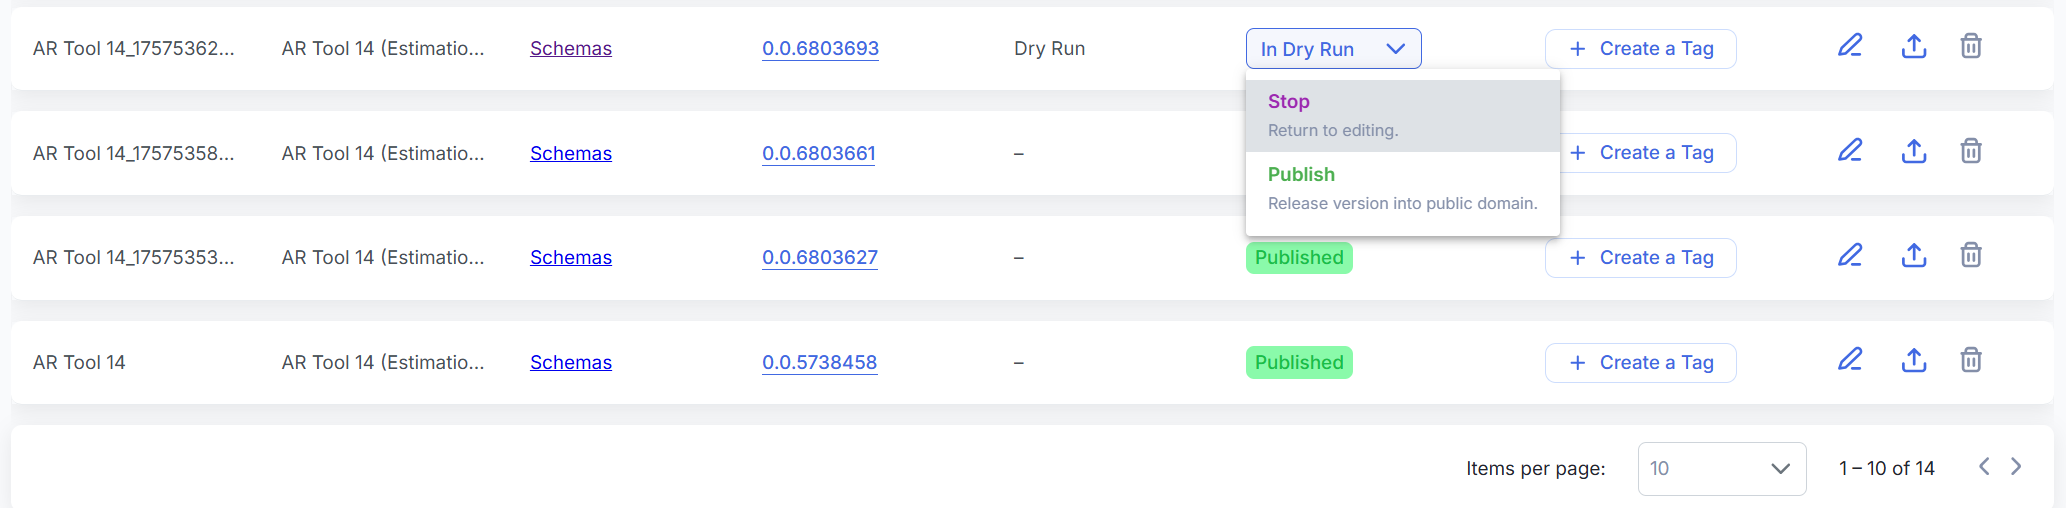Viewport: 2066px width, 508px height.
Task: Export policy version 0.0.5738458
Action: coord(1914,360)
